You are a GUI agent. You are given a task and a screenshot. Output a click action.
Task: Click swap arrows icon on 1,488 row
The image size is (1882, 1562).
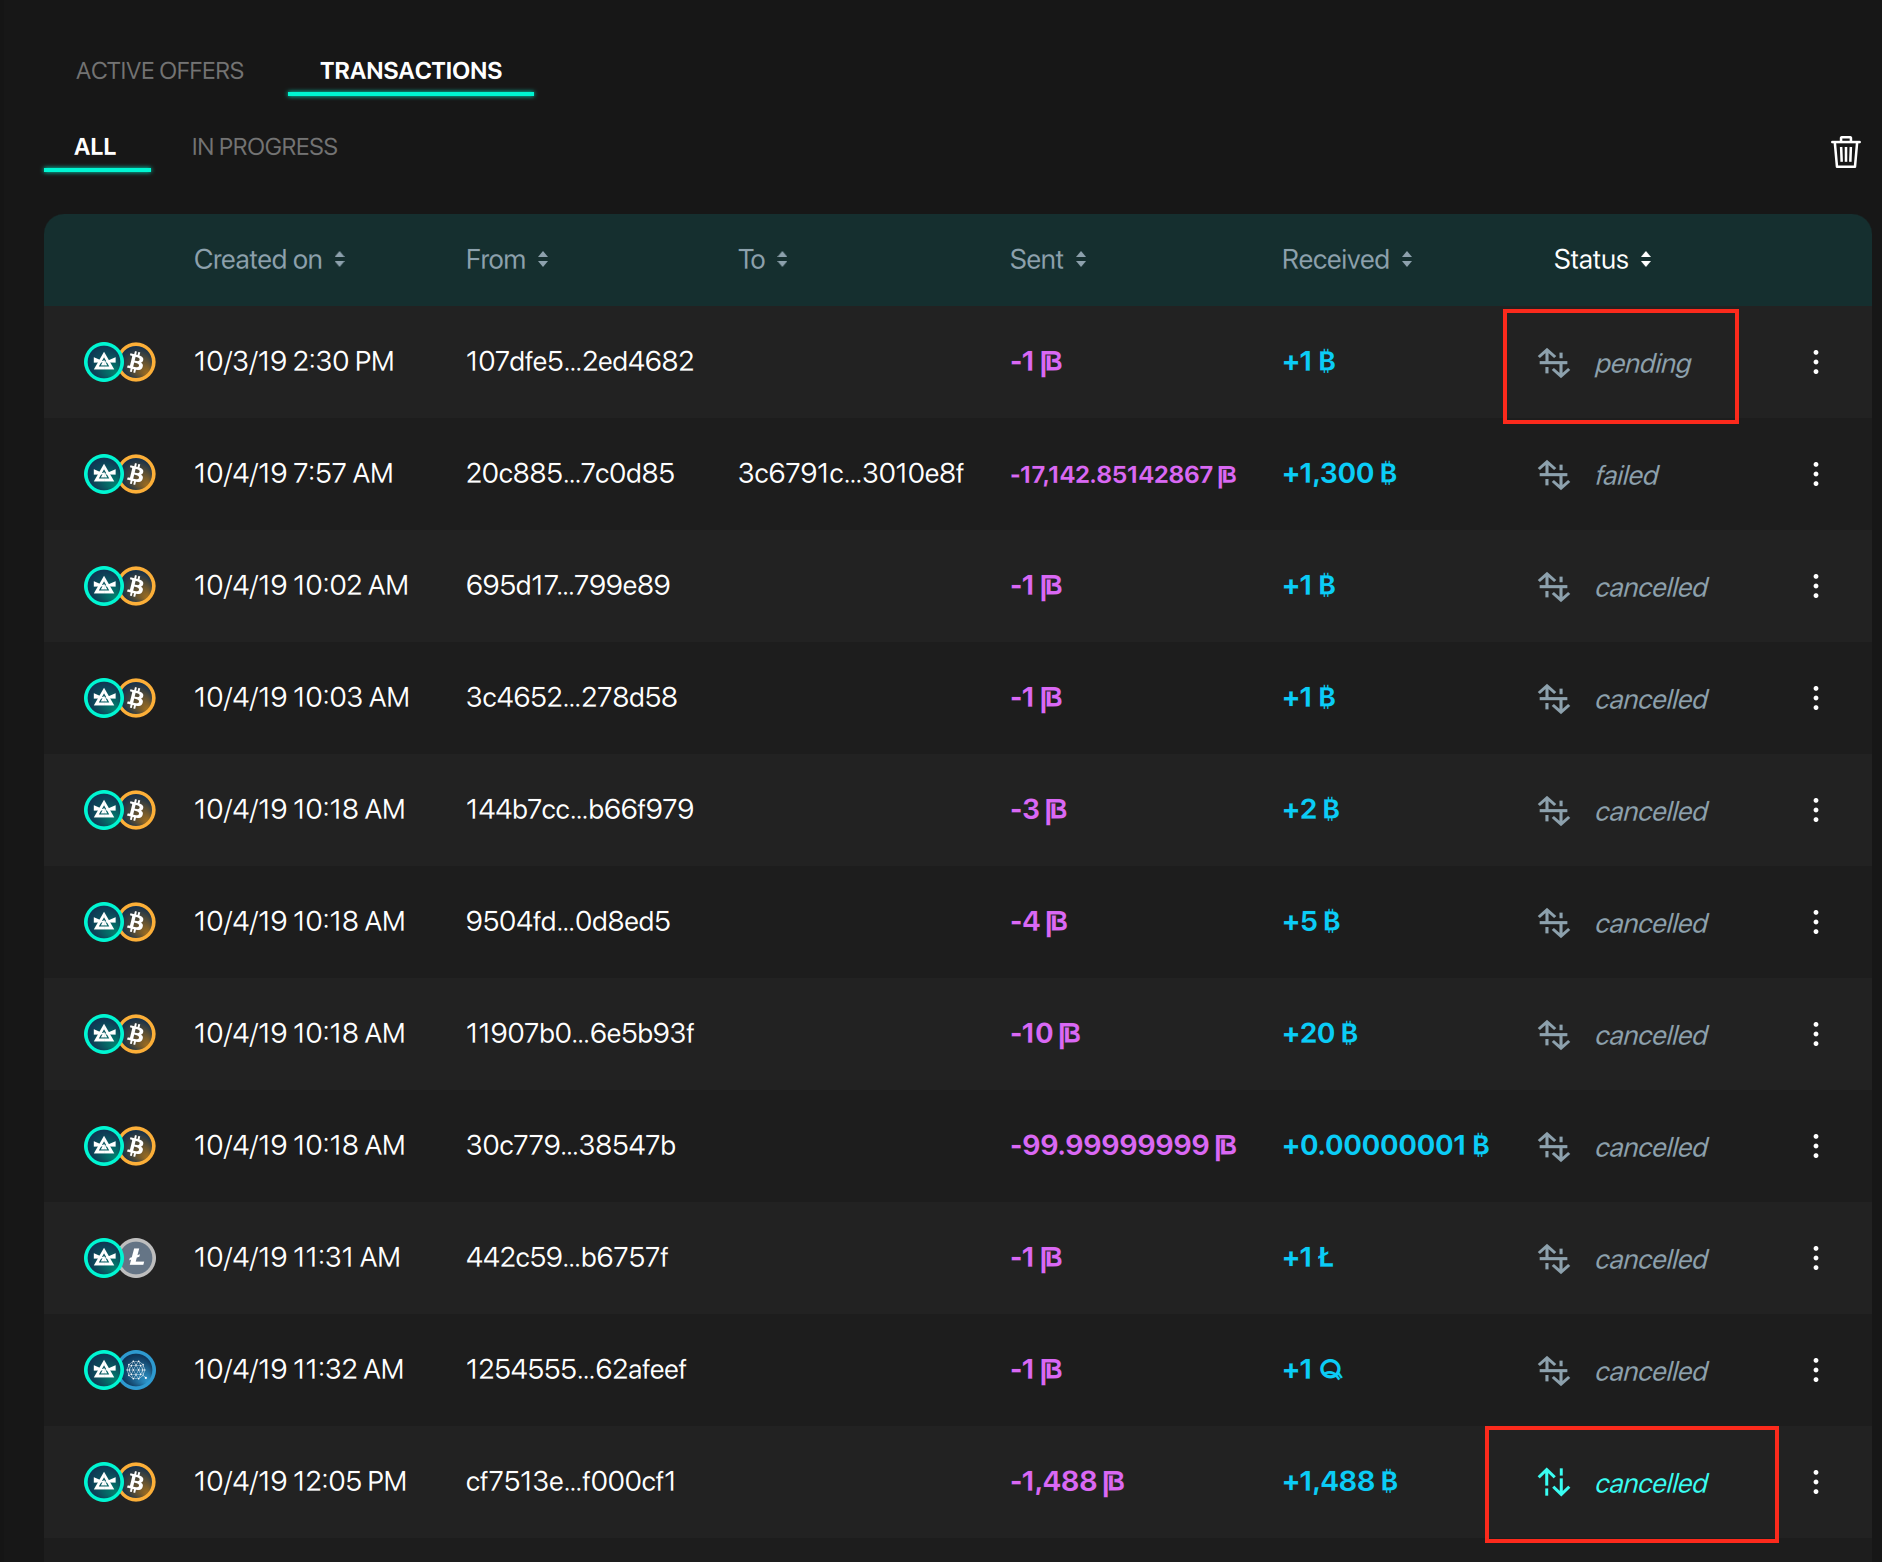tap(1554, 1482)
